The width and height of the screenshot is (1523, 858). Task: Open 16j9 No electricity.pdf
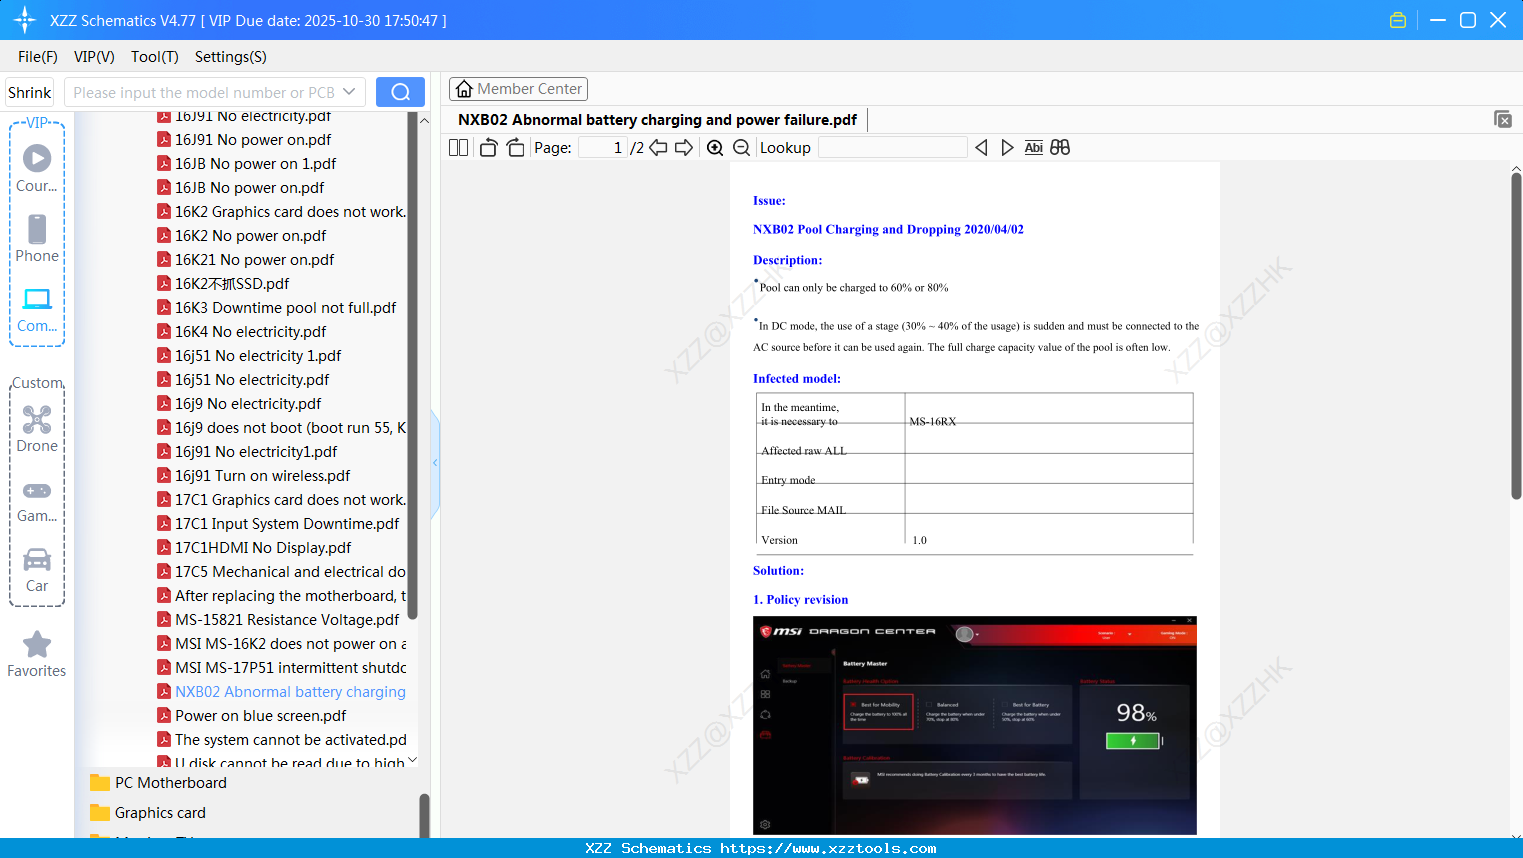(239, 404)
